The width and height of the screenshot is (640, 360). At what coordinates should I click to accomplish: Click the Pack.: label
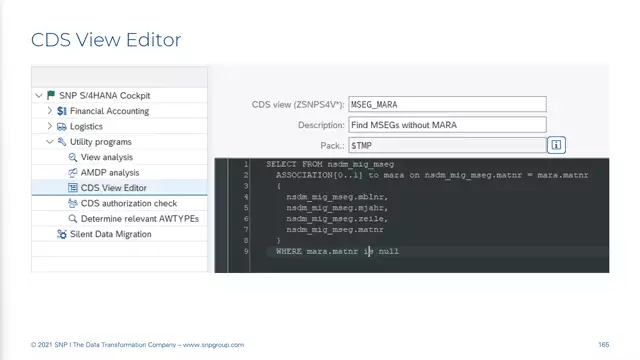click(x=332, y=146)
